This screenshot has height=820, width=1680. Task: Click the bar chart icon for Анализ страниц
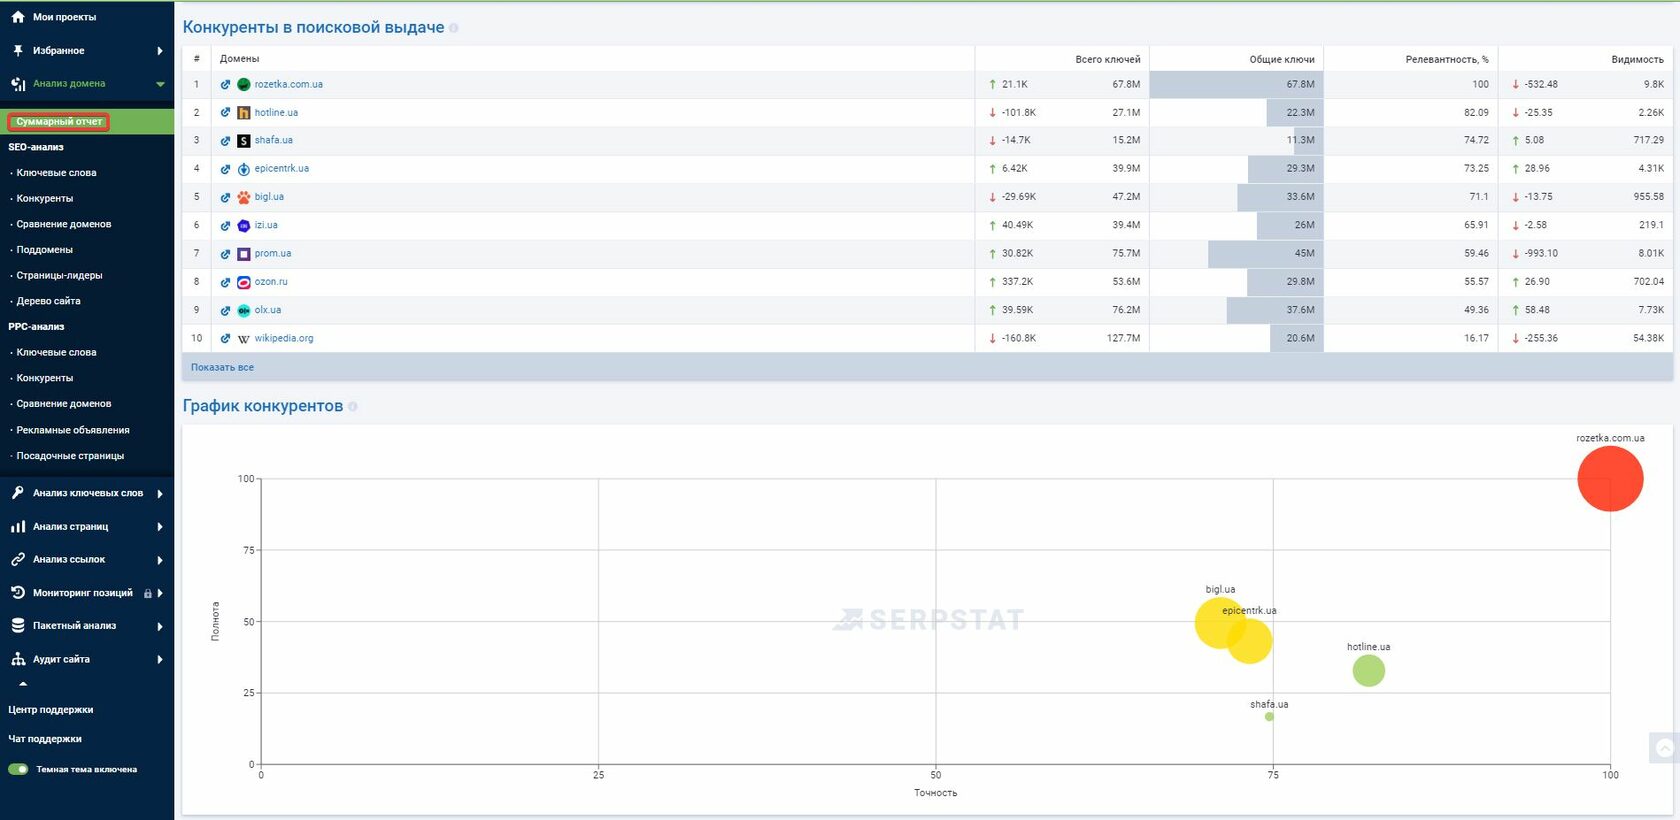[x=18, y=527]
